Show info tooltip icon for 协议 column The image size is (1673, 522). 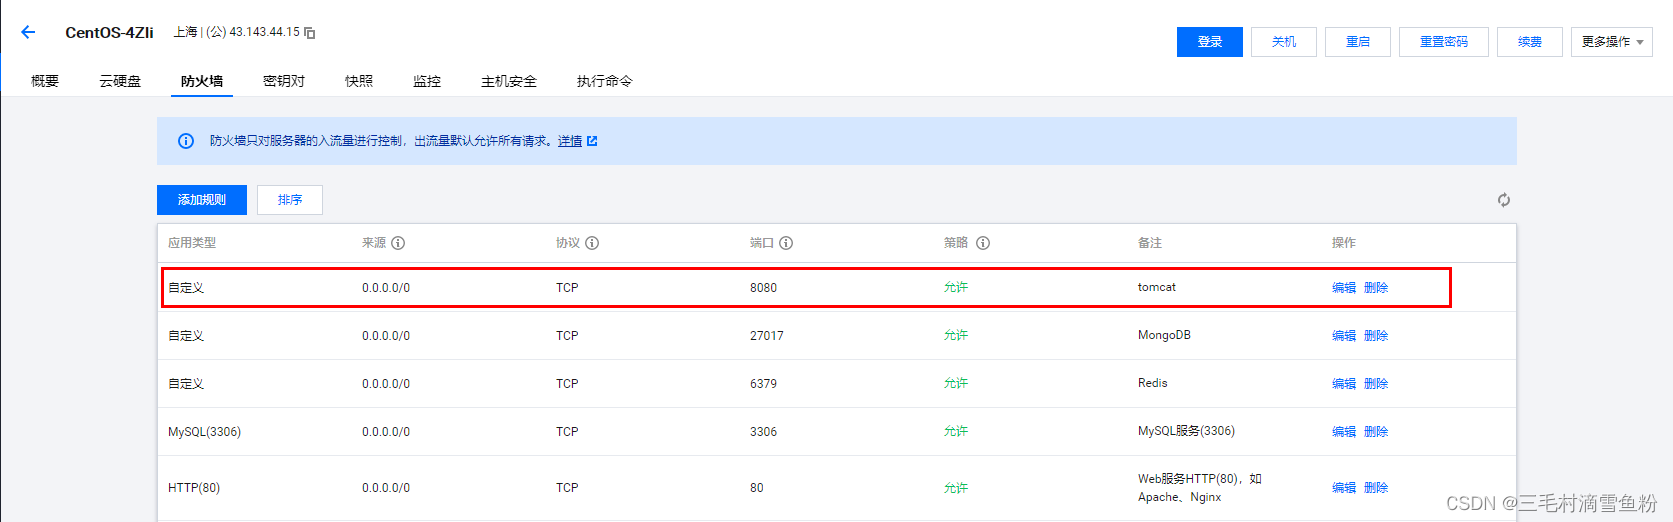[x=592, y=243]
